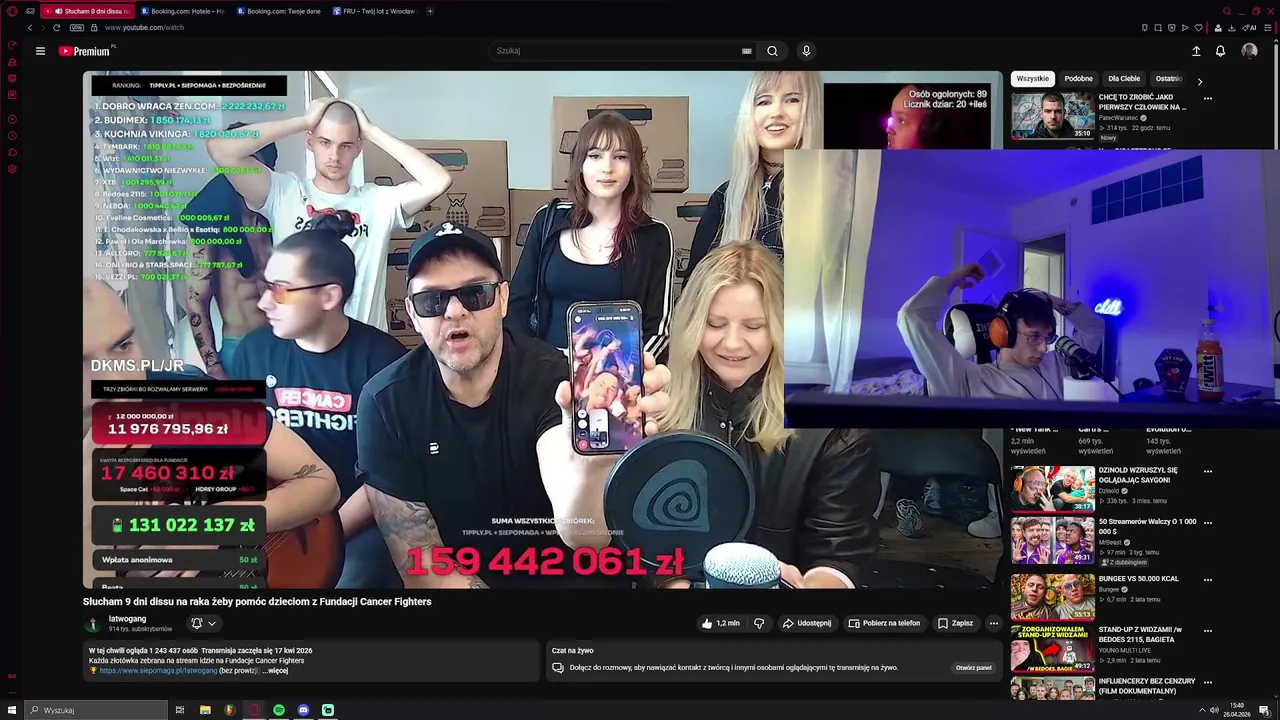1280x720 pixels.
Task: Open the on-screen keyboard icon in search box
Action: (x=746, y=51)
